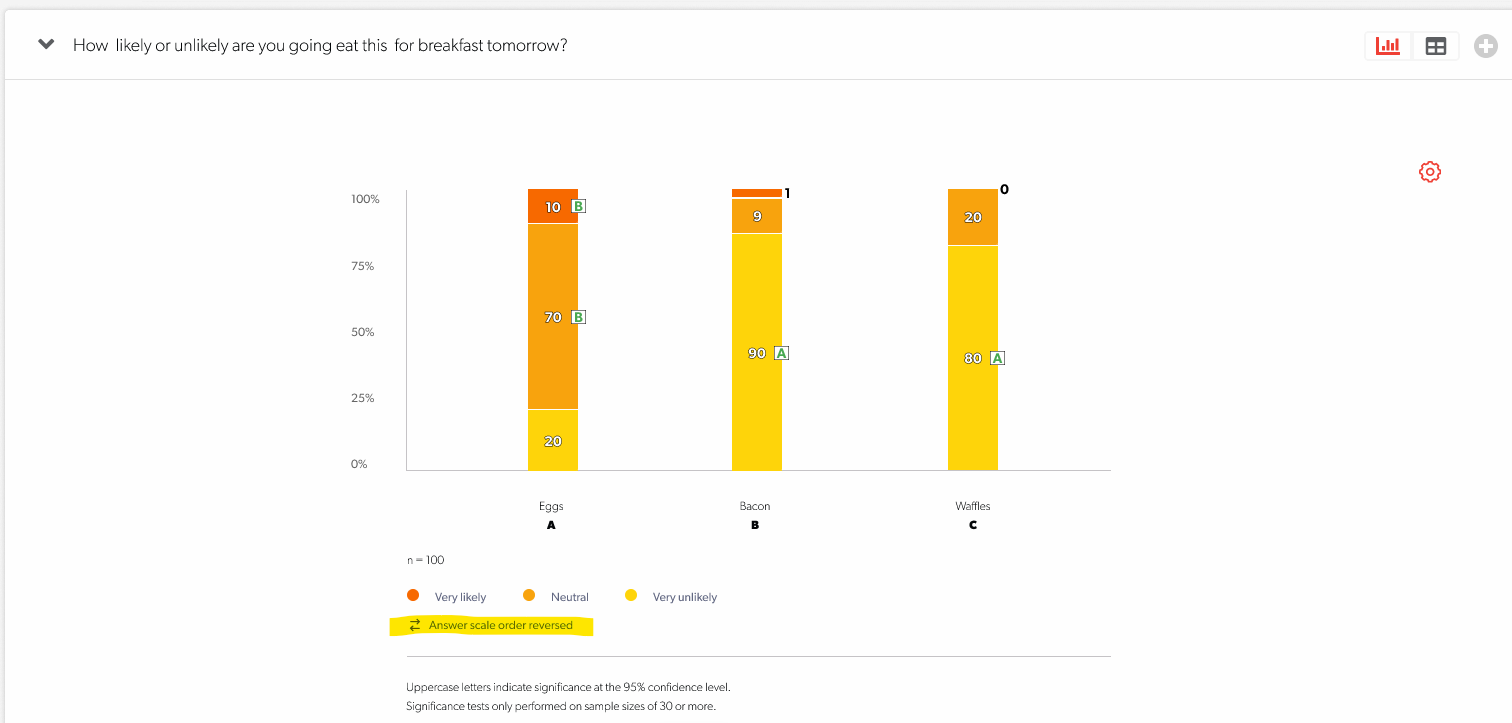Open chart settings gear icon
This screenshot has height=723, width=1512.
(1430, 172)
